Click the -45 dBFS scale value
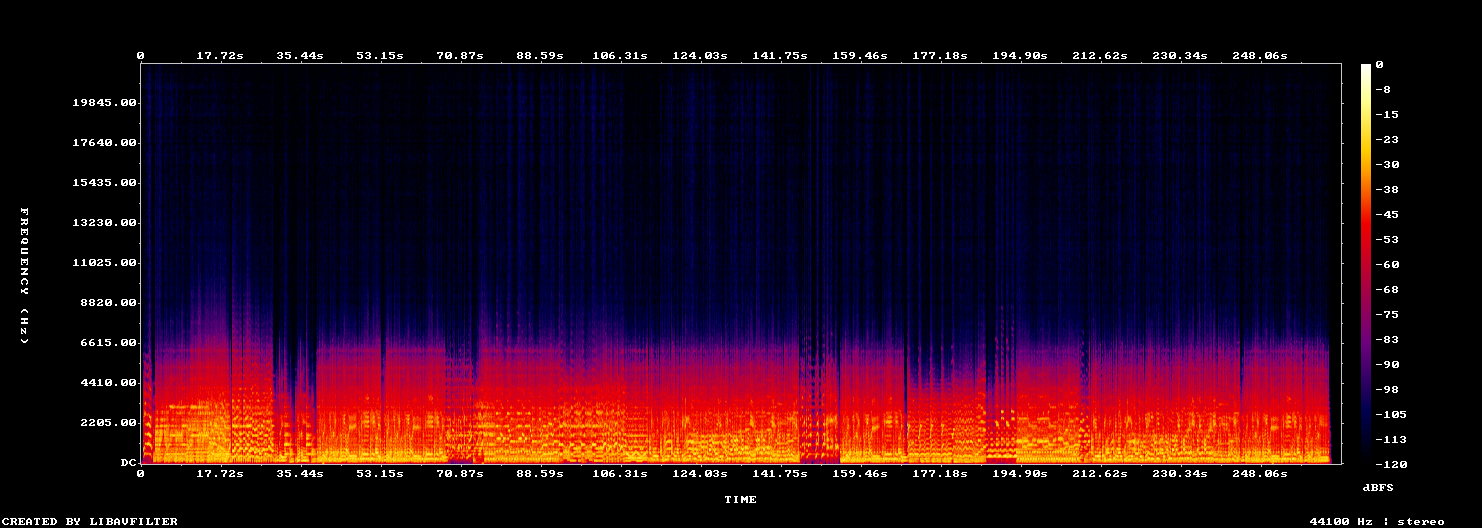The height and width of the screenshot is (528, 1482). [1387, 215]
